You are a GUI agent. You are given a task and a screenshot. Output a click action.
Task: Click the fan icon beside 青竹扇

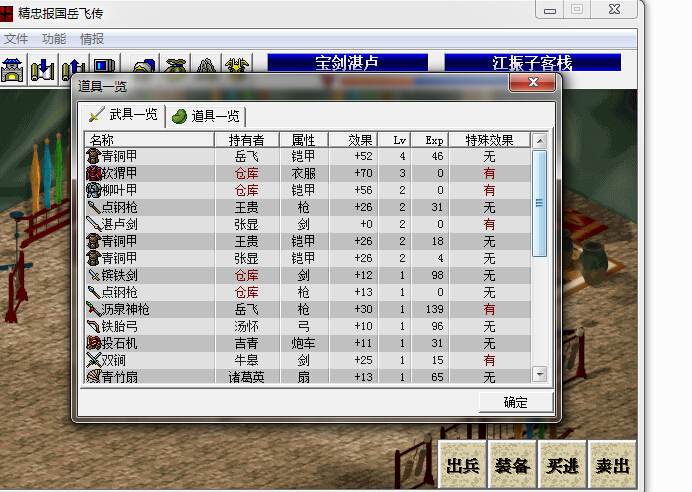pos(94,376)
